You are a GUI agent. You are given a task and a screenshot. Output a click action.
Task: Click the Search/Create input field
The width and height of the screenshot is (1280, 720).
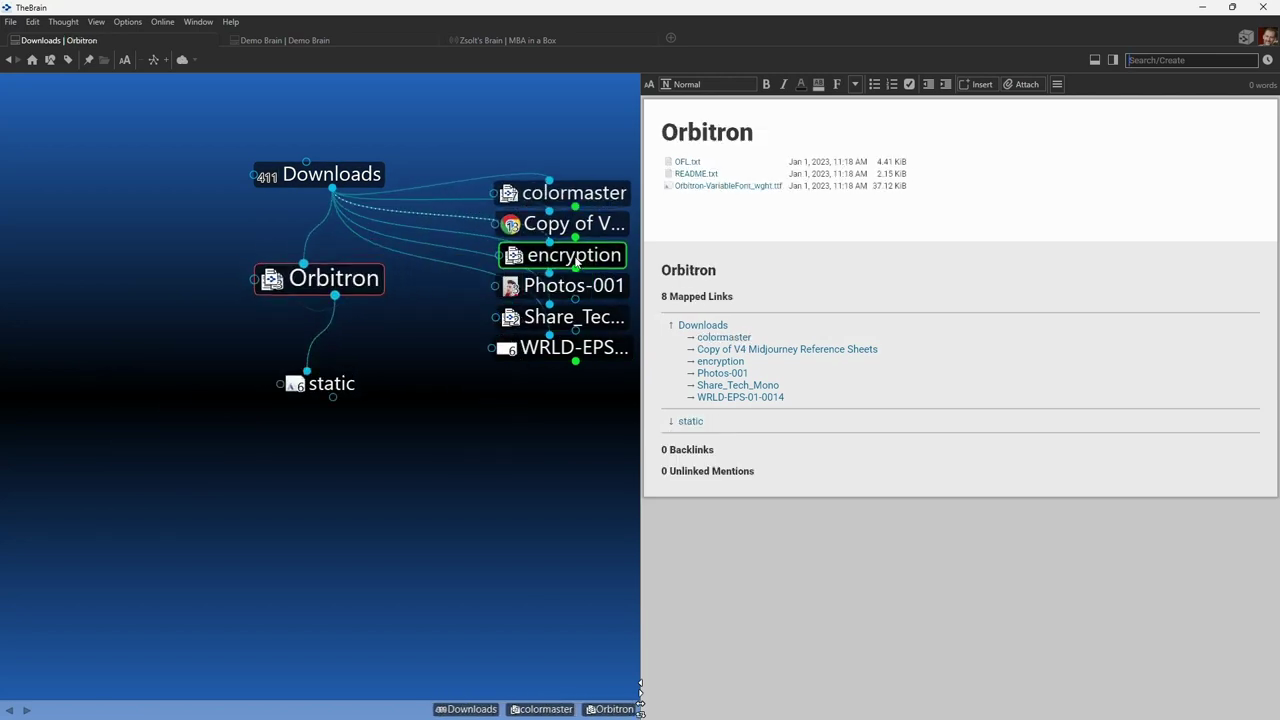coord(1191,60)
